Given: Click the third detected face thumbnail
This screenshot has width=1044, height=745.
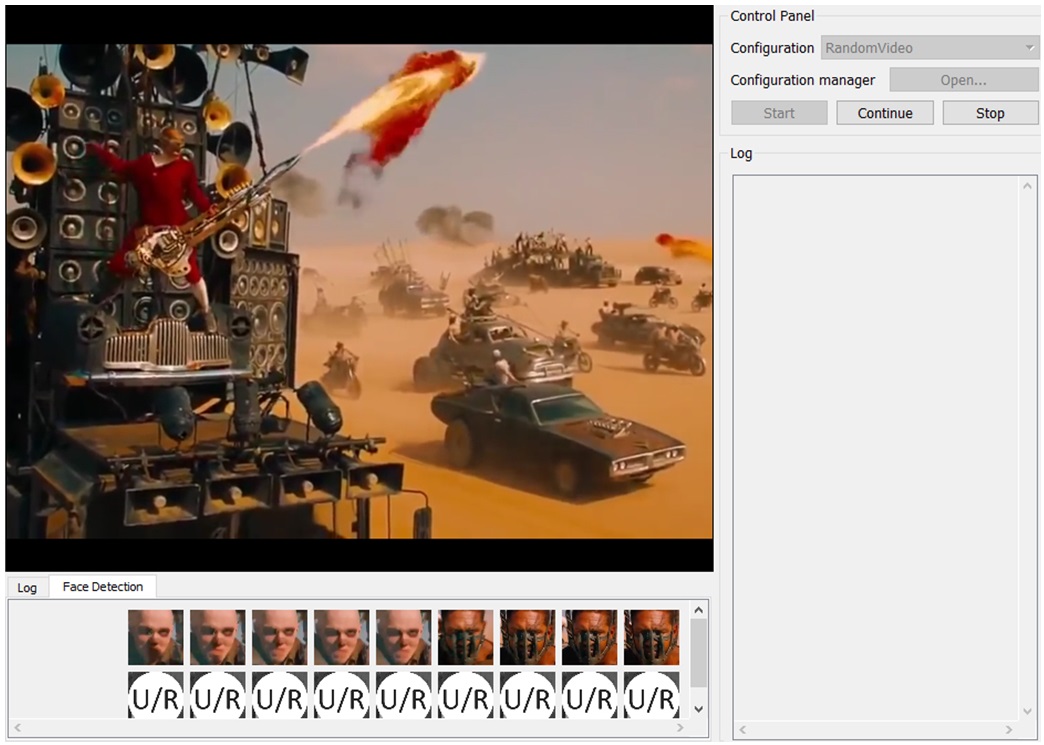Looking at the screenshot, I should 280,637.
